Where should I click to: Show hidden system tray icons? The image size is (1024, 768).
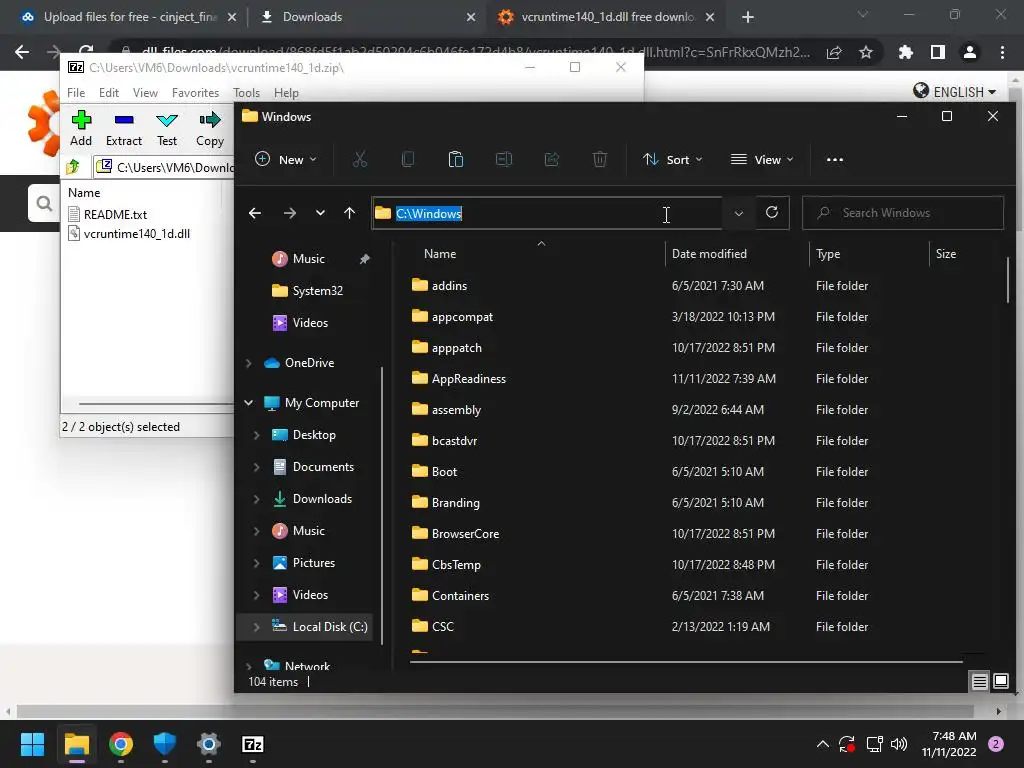coord(823,744)
